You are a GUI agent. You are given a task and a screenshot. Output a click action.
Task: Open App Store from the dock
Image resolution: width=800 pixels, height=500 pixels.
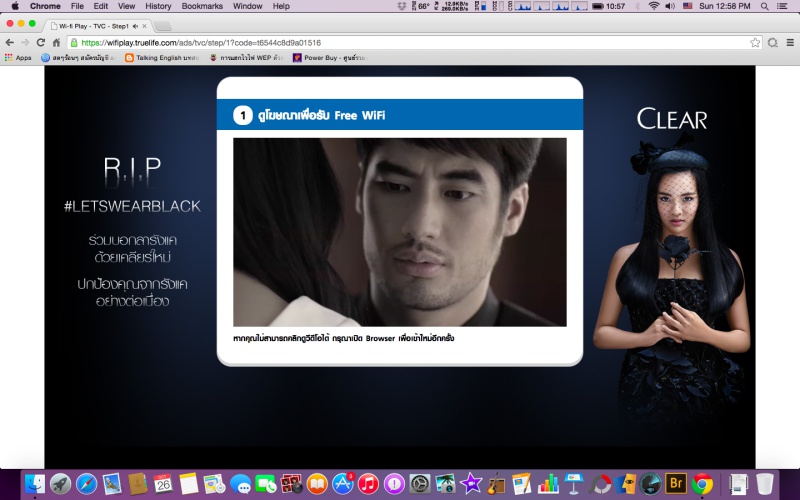coord(342,484)
